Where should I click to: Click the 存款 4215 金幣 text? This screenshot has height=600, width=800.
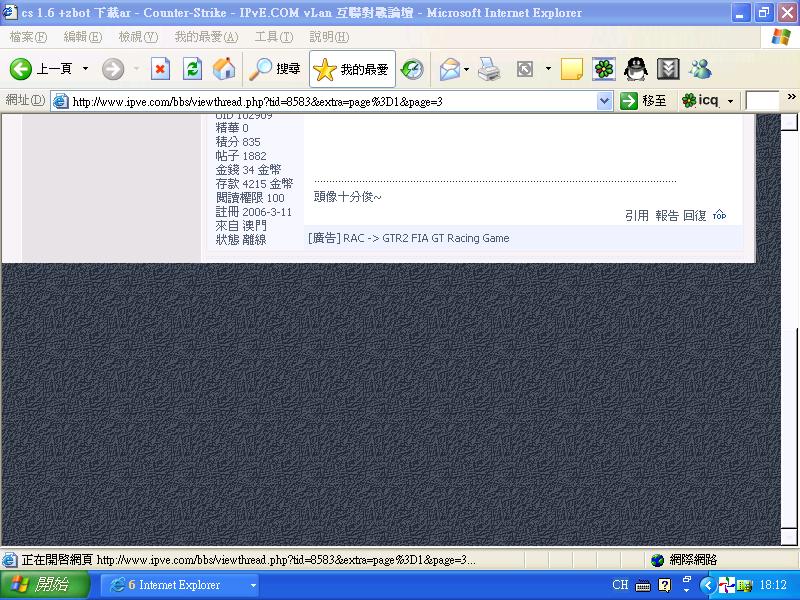(254, 184)
